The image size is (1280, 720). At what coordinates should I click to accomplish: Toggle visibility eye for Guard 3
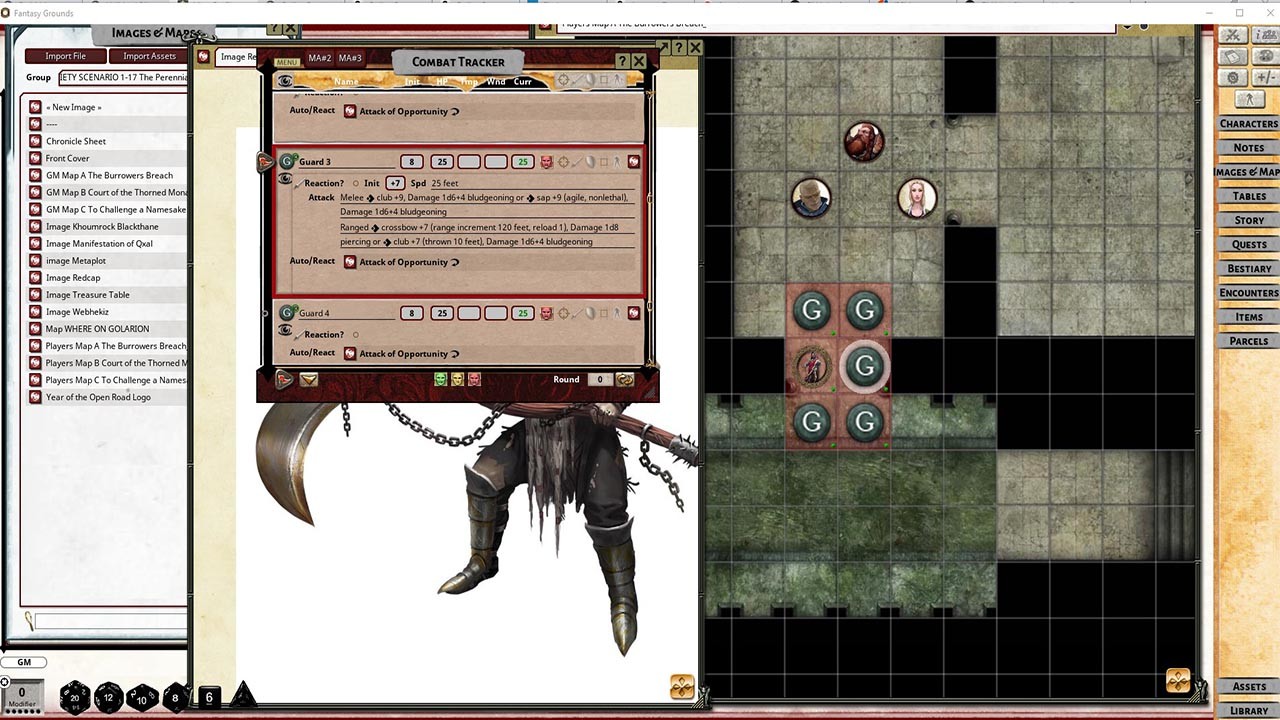(x=284, y=177)
